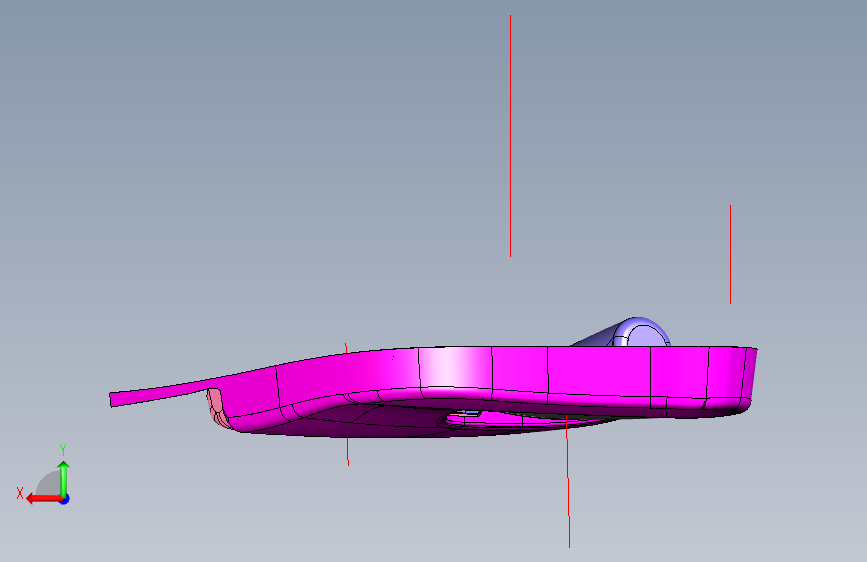
Task: Select the red vertical line at upper right
Action: [x=730, y=254]
